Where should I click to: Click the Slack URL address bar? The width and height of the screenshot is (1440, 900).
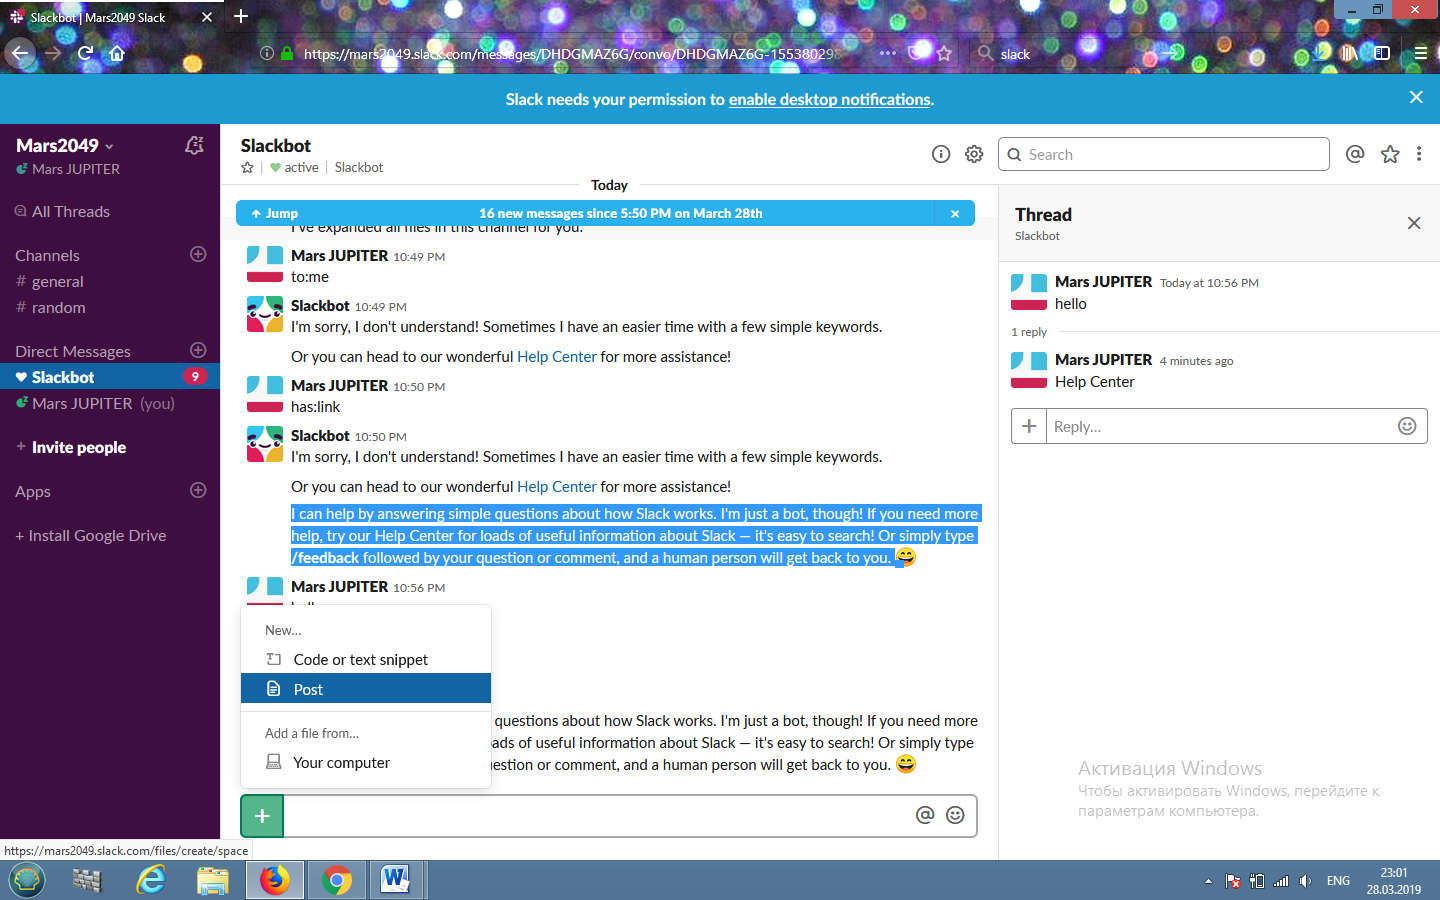pos(570,54)
